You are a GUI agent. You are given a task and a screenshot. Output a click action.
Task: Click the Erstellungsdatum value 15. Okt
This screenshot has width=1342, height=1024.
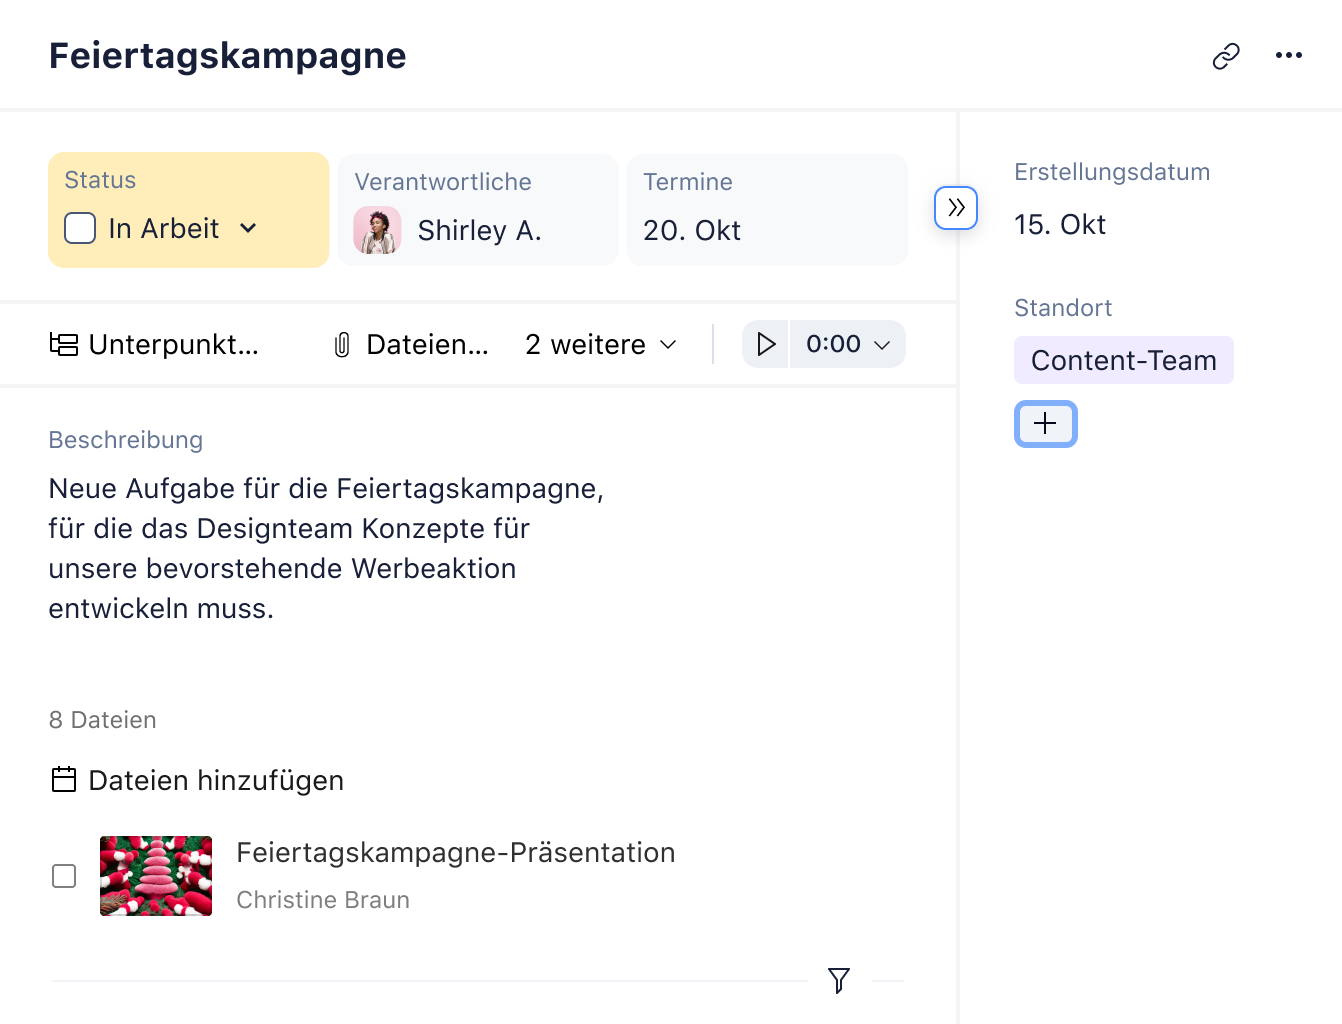point(1060,225)
